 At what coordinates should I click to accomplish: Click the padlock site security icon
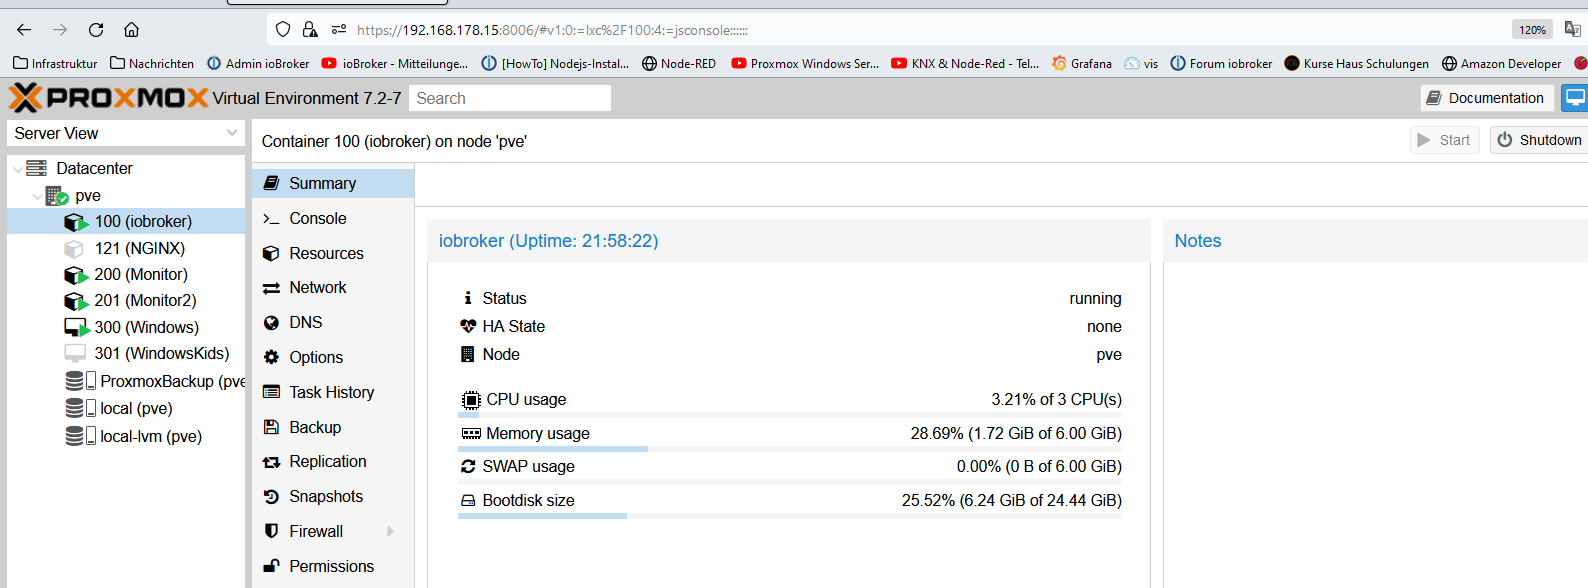coord(310,30)
